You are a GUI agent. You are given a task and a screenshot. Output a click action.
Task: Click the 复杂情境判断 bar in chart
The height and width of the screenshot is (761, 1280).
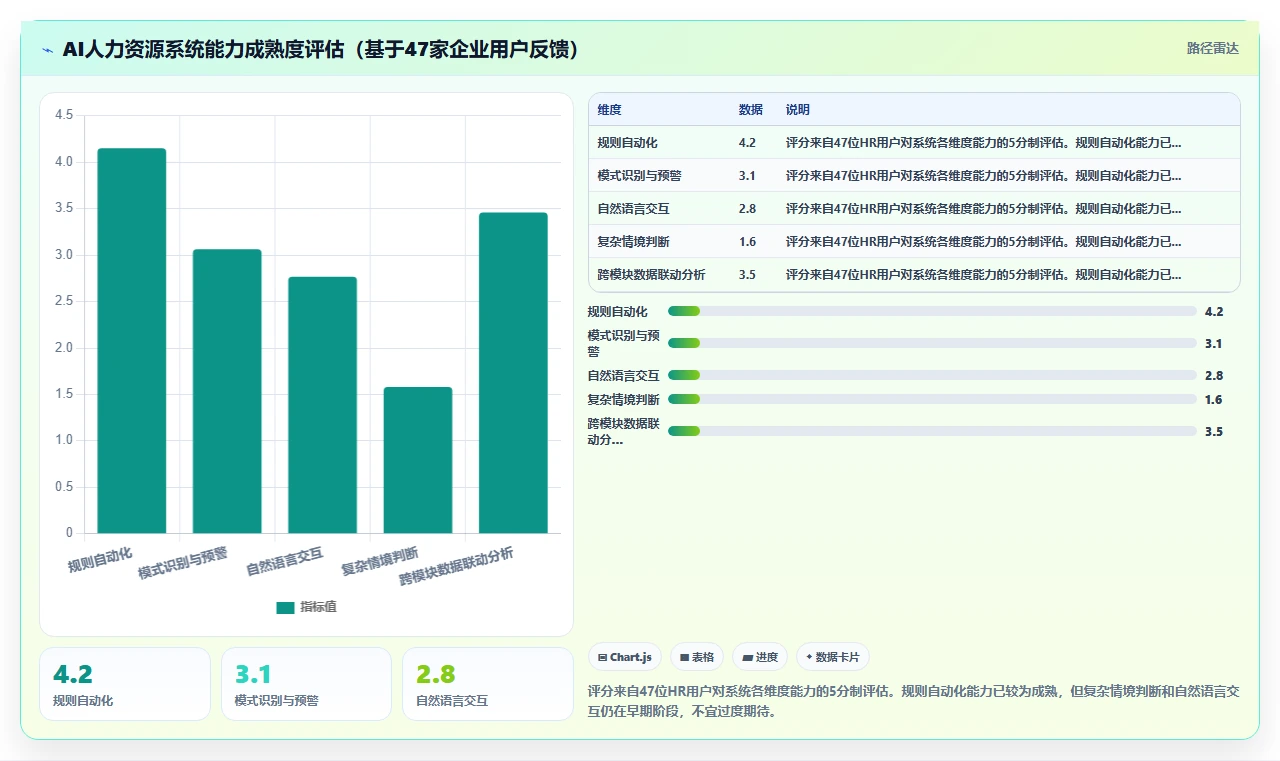(x=418, y=460)
